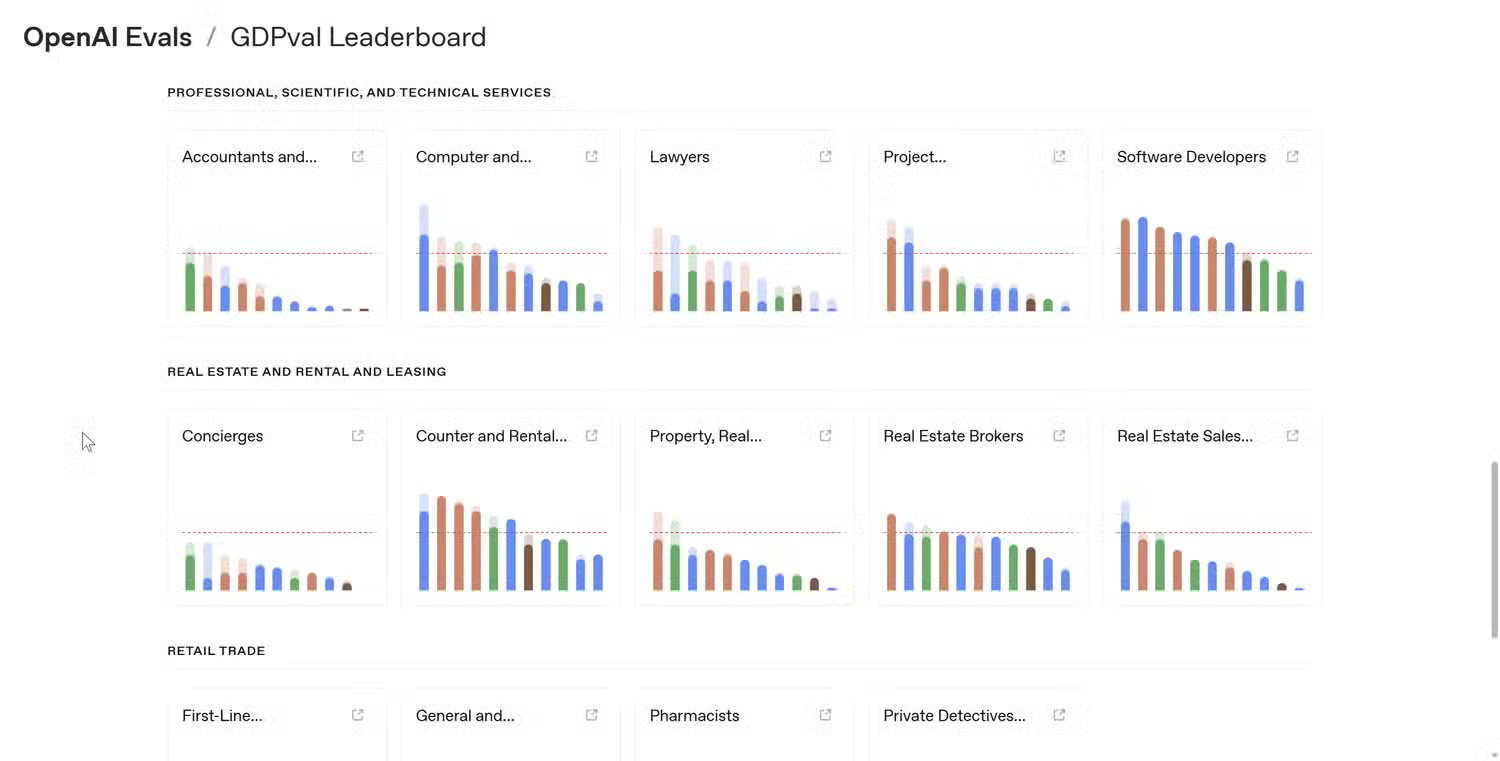Click the external link icon for Counter and Rental

point(591,435)
